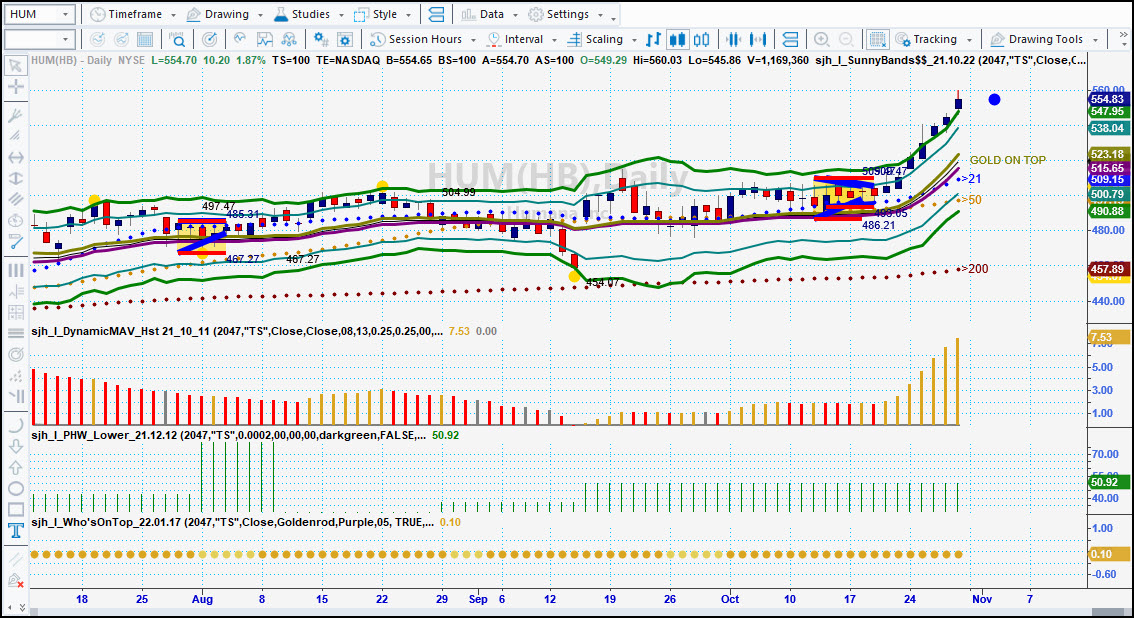Toggle the filled candlestick chart style
Viewport: 1134px width, 618px height.
click(677, 39)
